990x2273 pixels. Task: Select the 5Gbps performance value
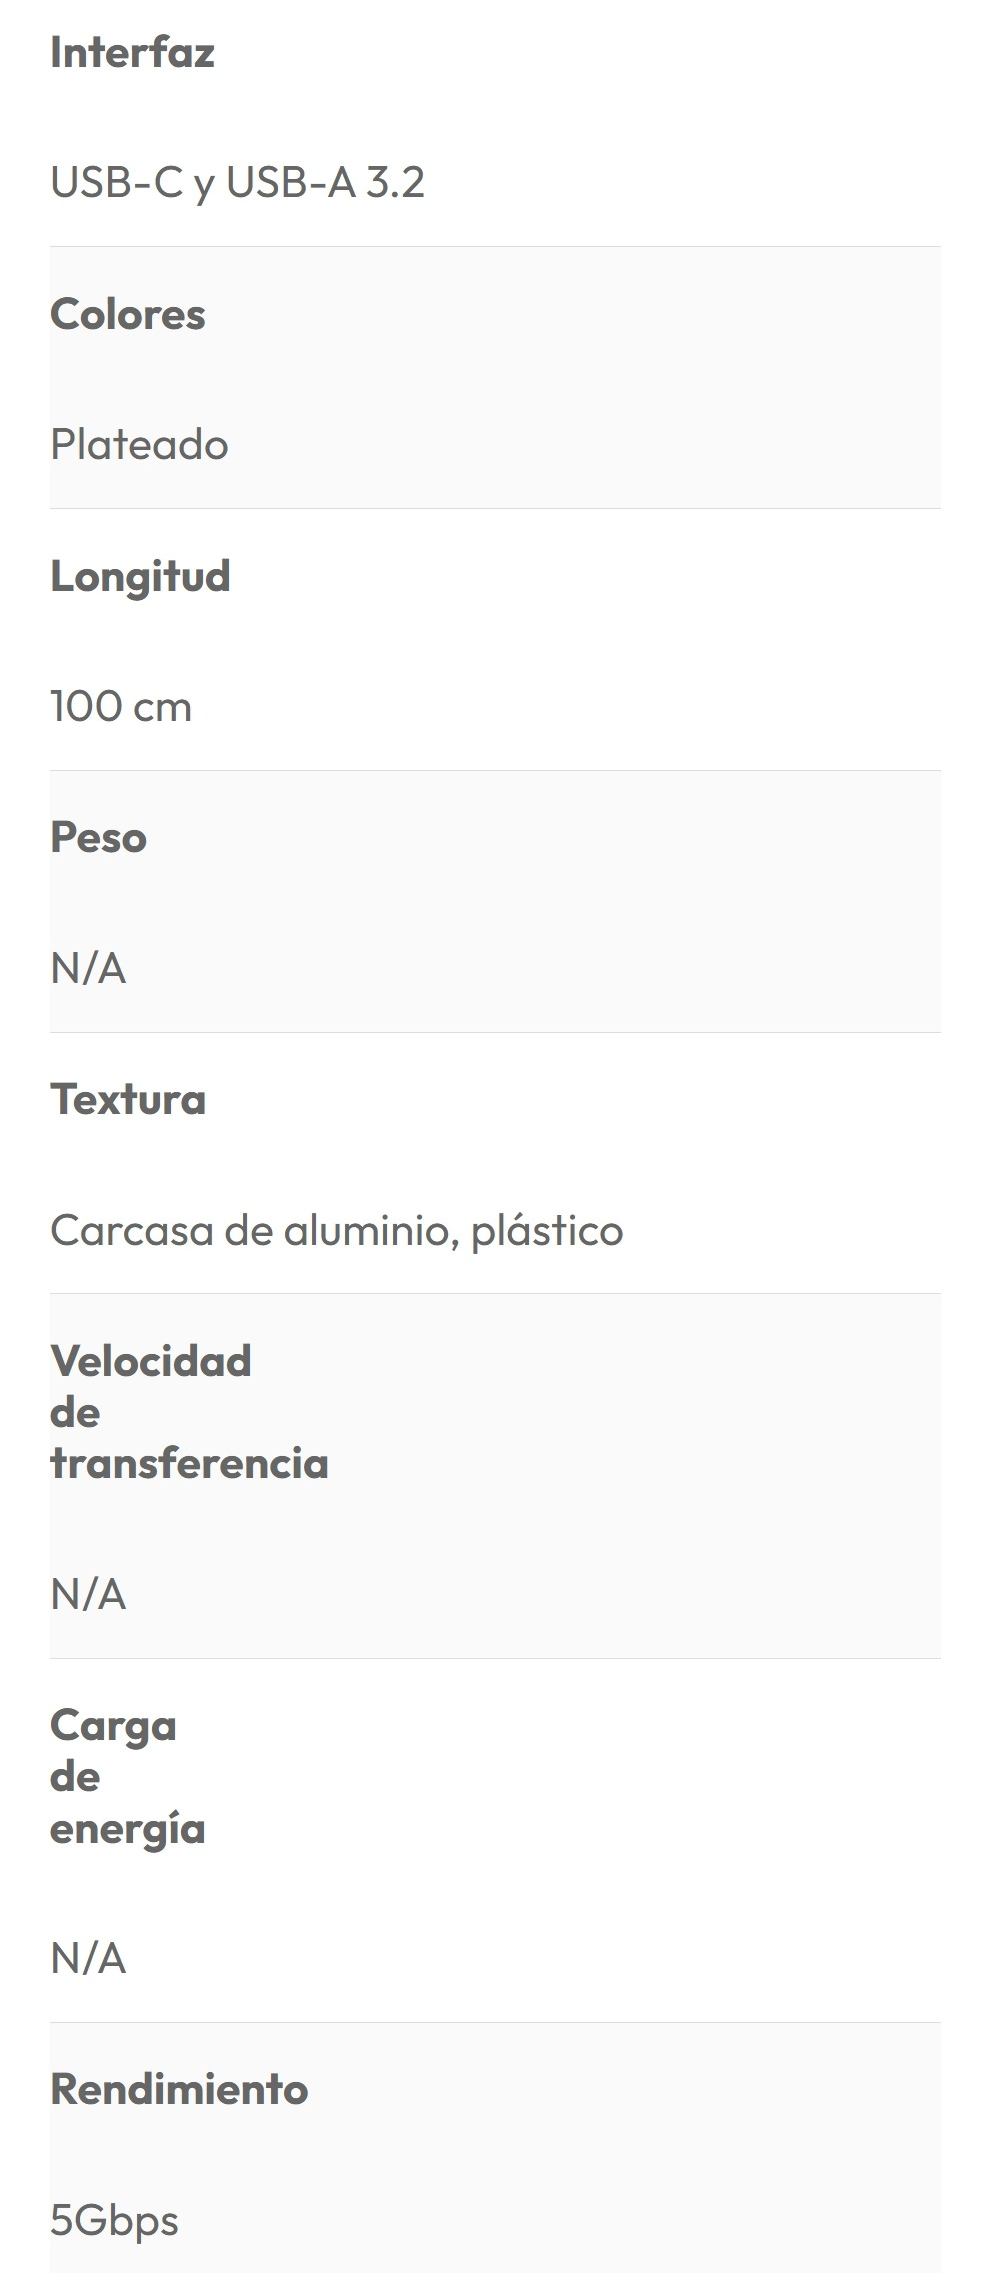coord(114,2221)
